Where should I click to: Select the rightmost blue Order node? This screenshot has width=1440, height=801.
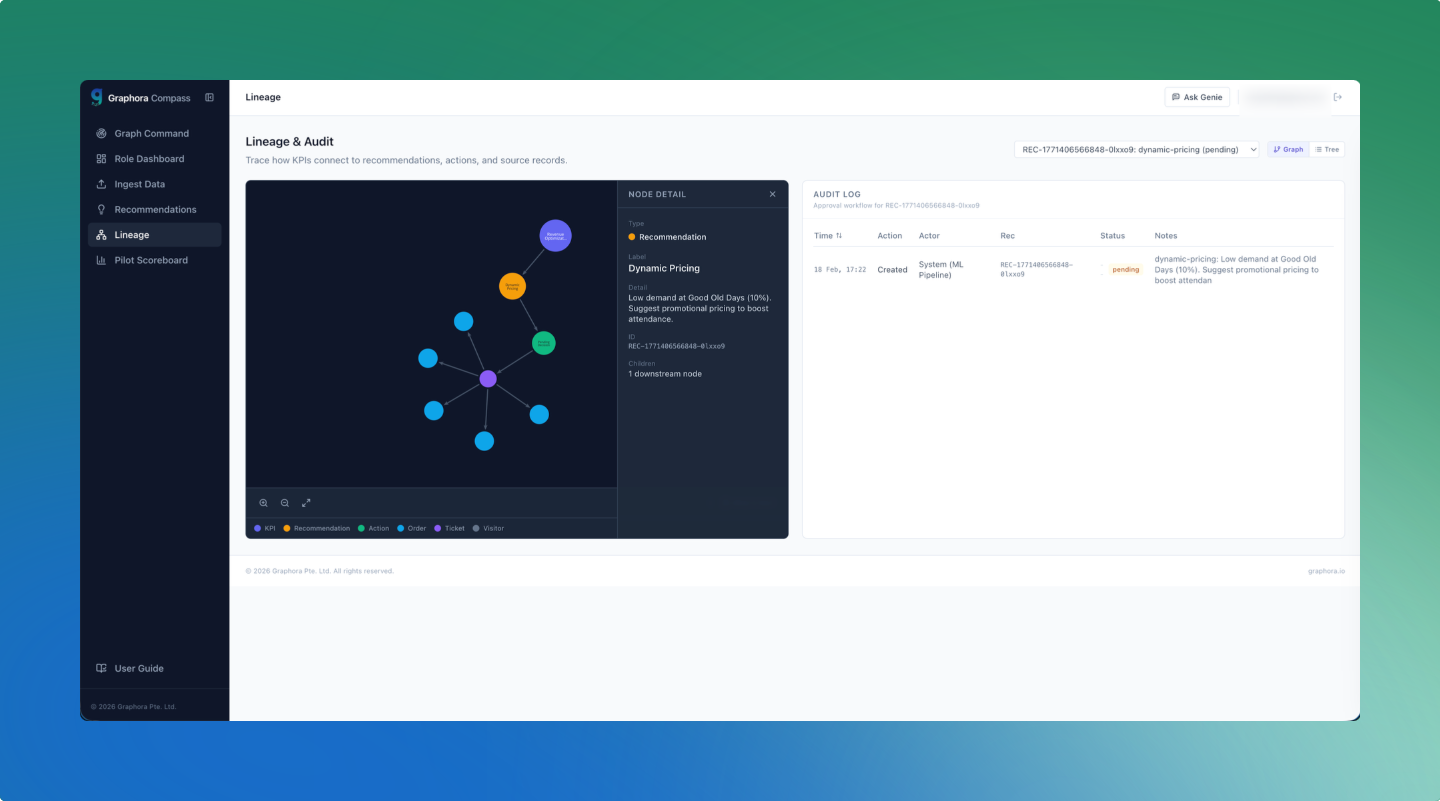click(539, 414)
